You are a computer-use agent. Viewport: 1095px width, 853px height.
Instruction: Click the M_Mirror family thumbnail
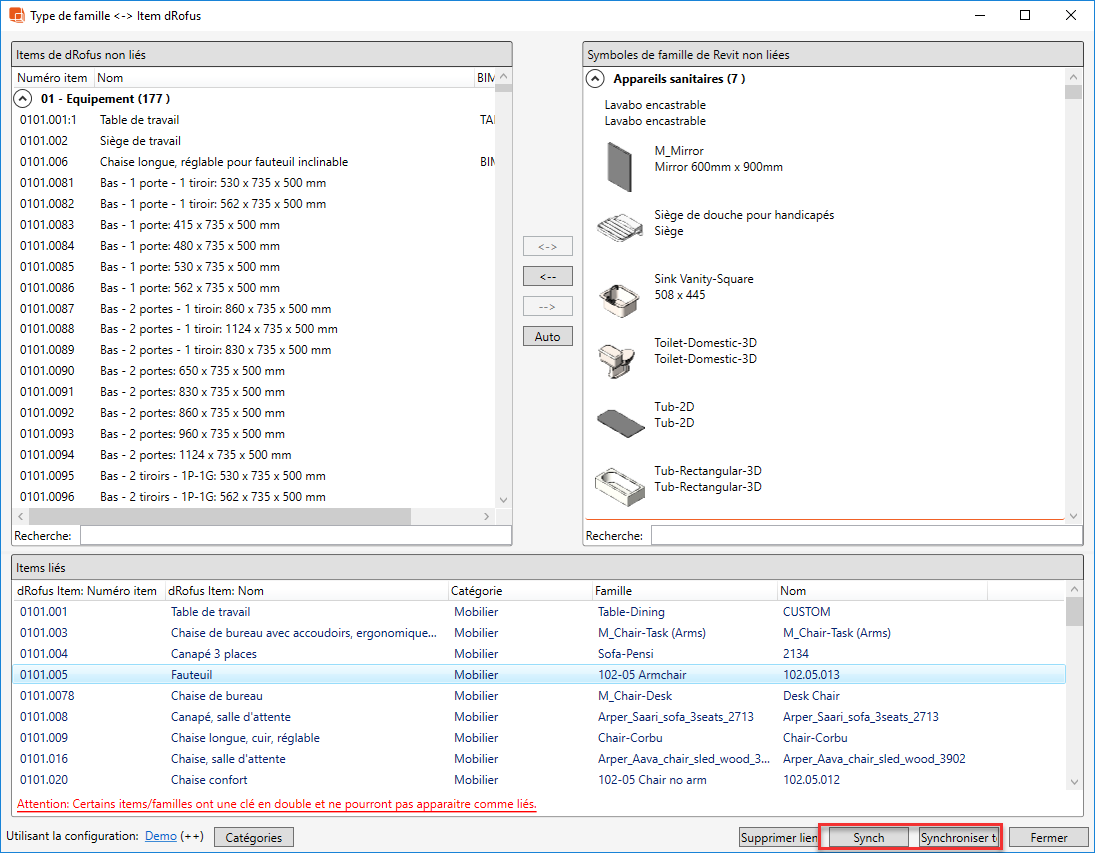click(621, 166)
